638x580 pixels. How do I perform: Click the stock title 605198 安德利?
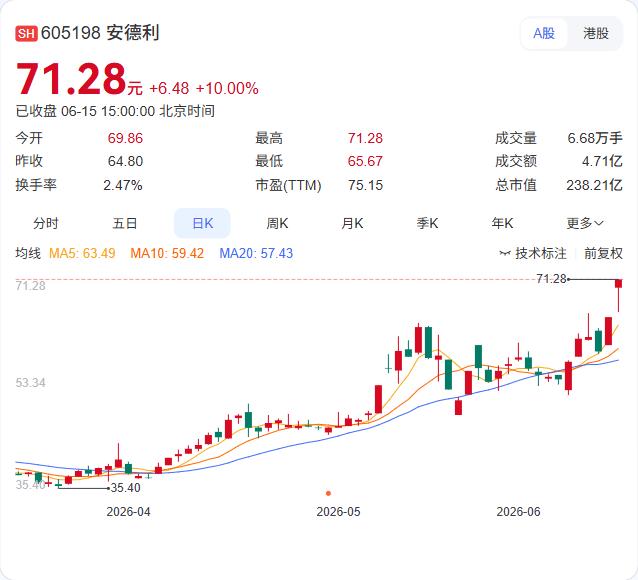pyautogui.click(x=100, y=33)
